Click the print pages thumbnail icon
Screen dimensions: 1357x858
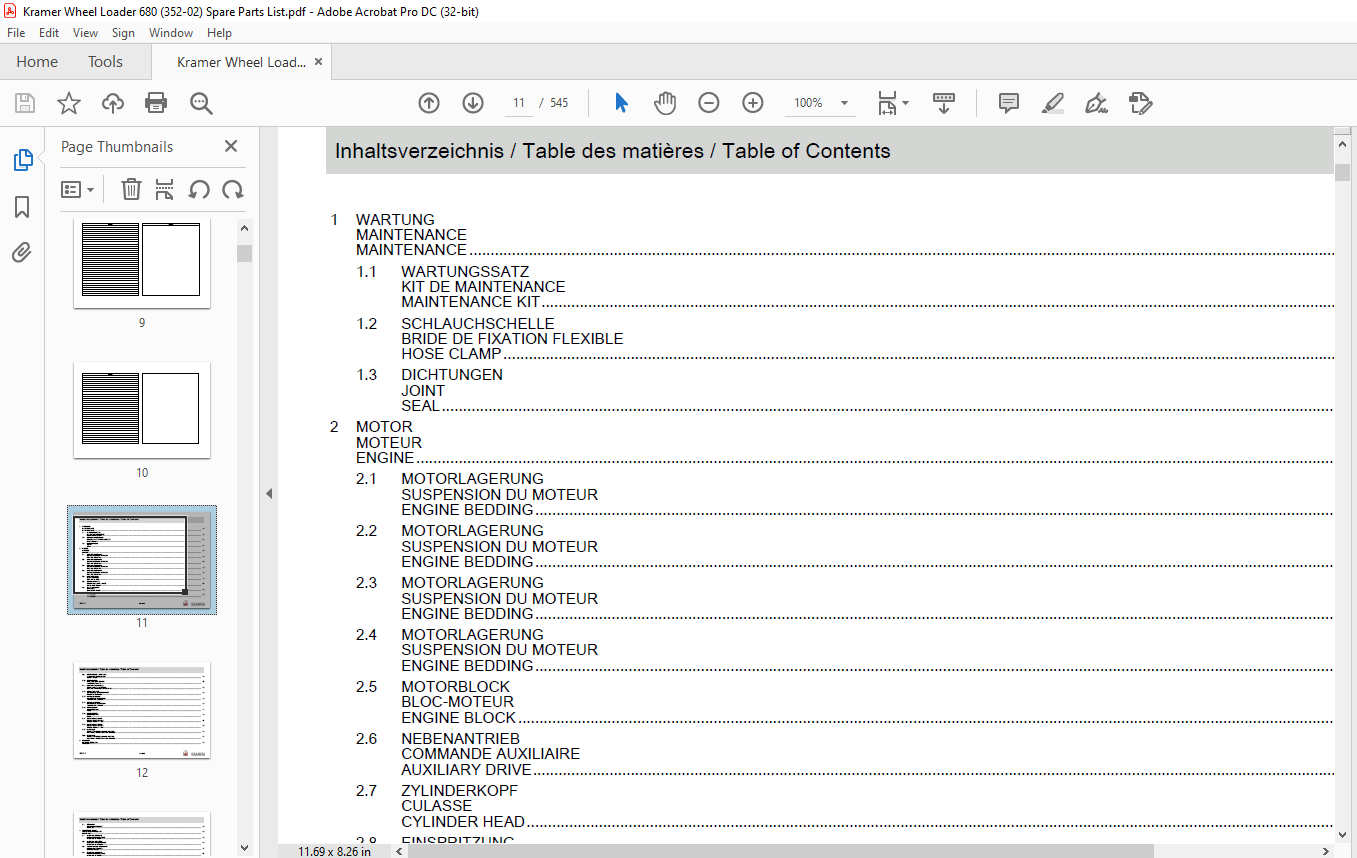tap(165, 190)
